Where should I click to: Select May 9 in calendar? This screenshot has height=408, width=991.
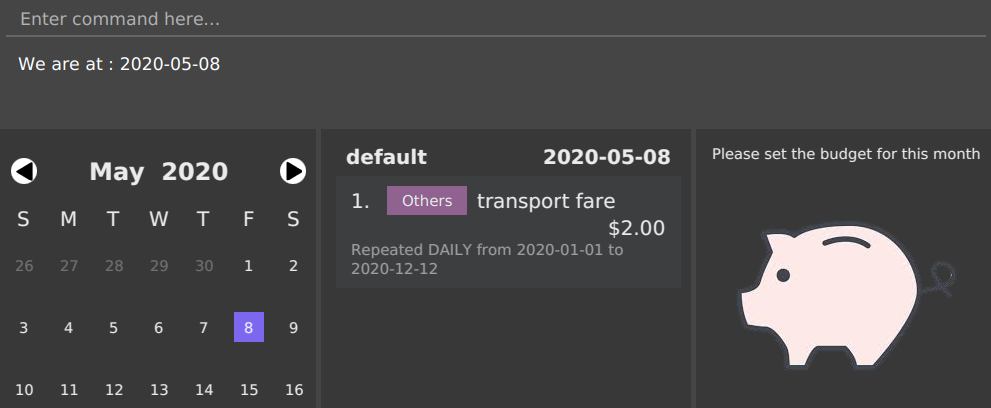(293, 327)
